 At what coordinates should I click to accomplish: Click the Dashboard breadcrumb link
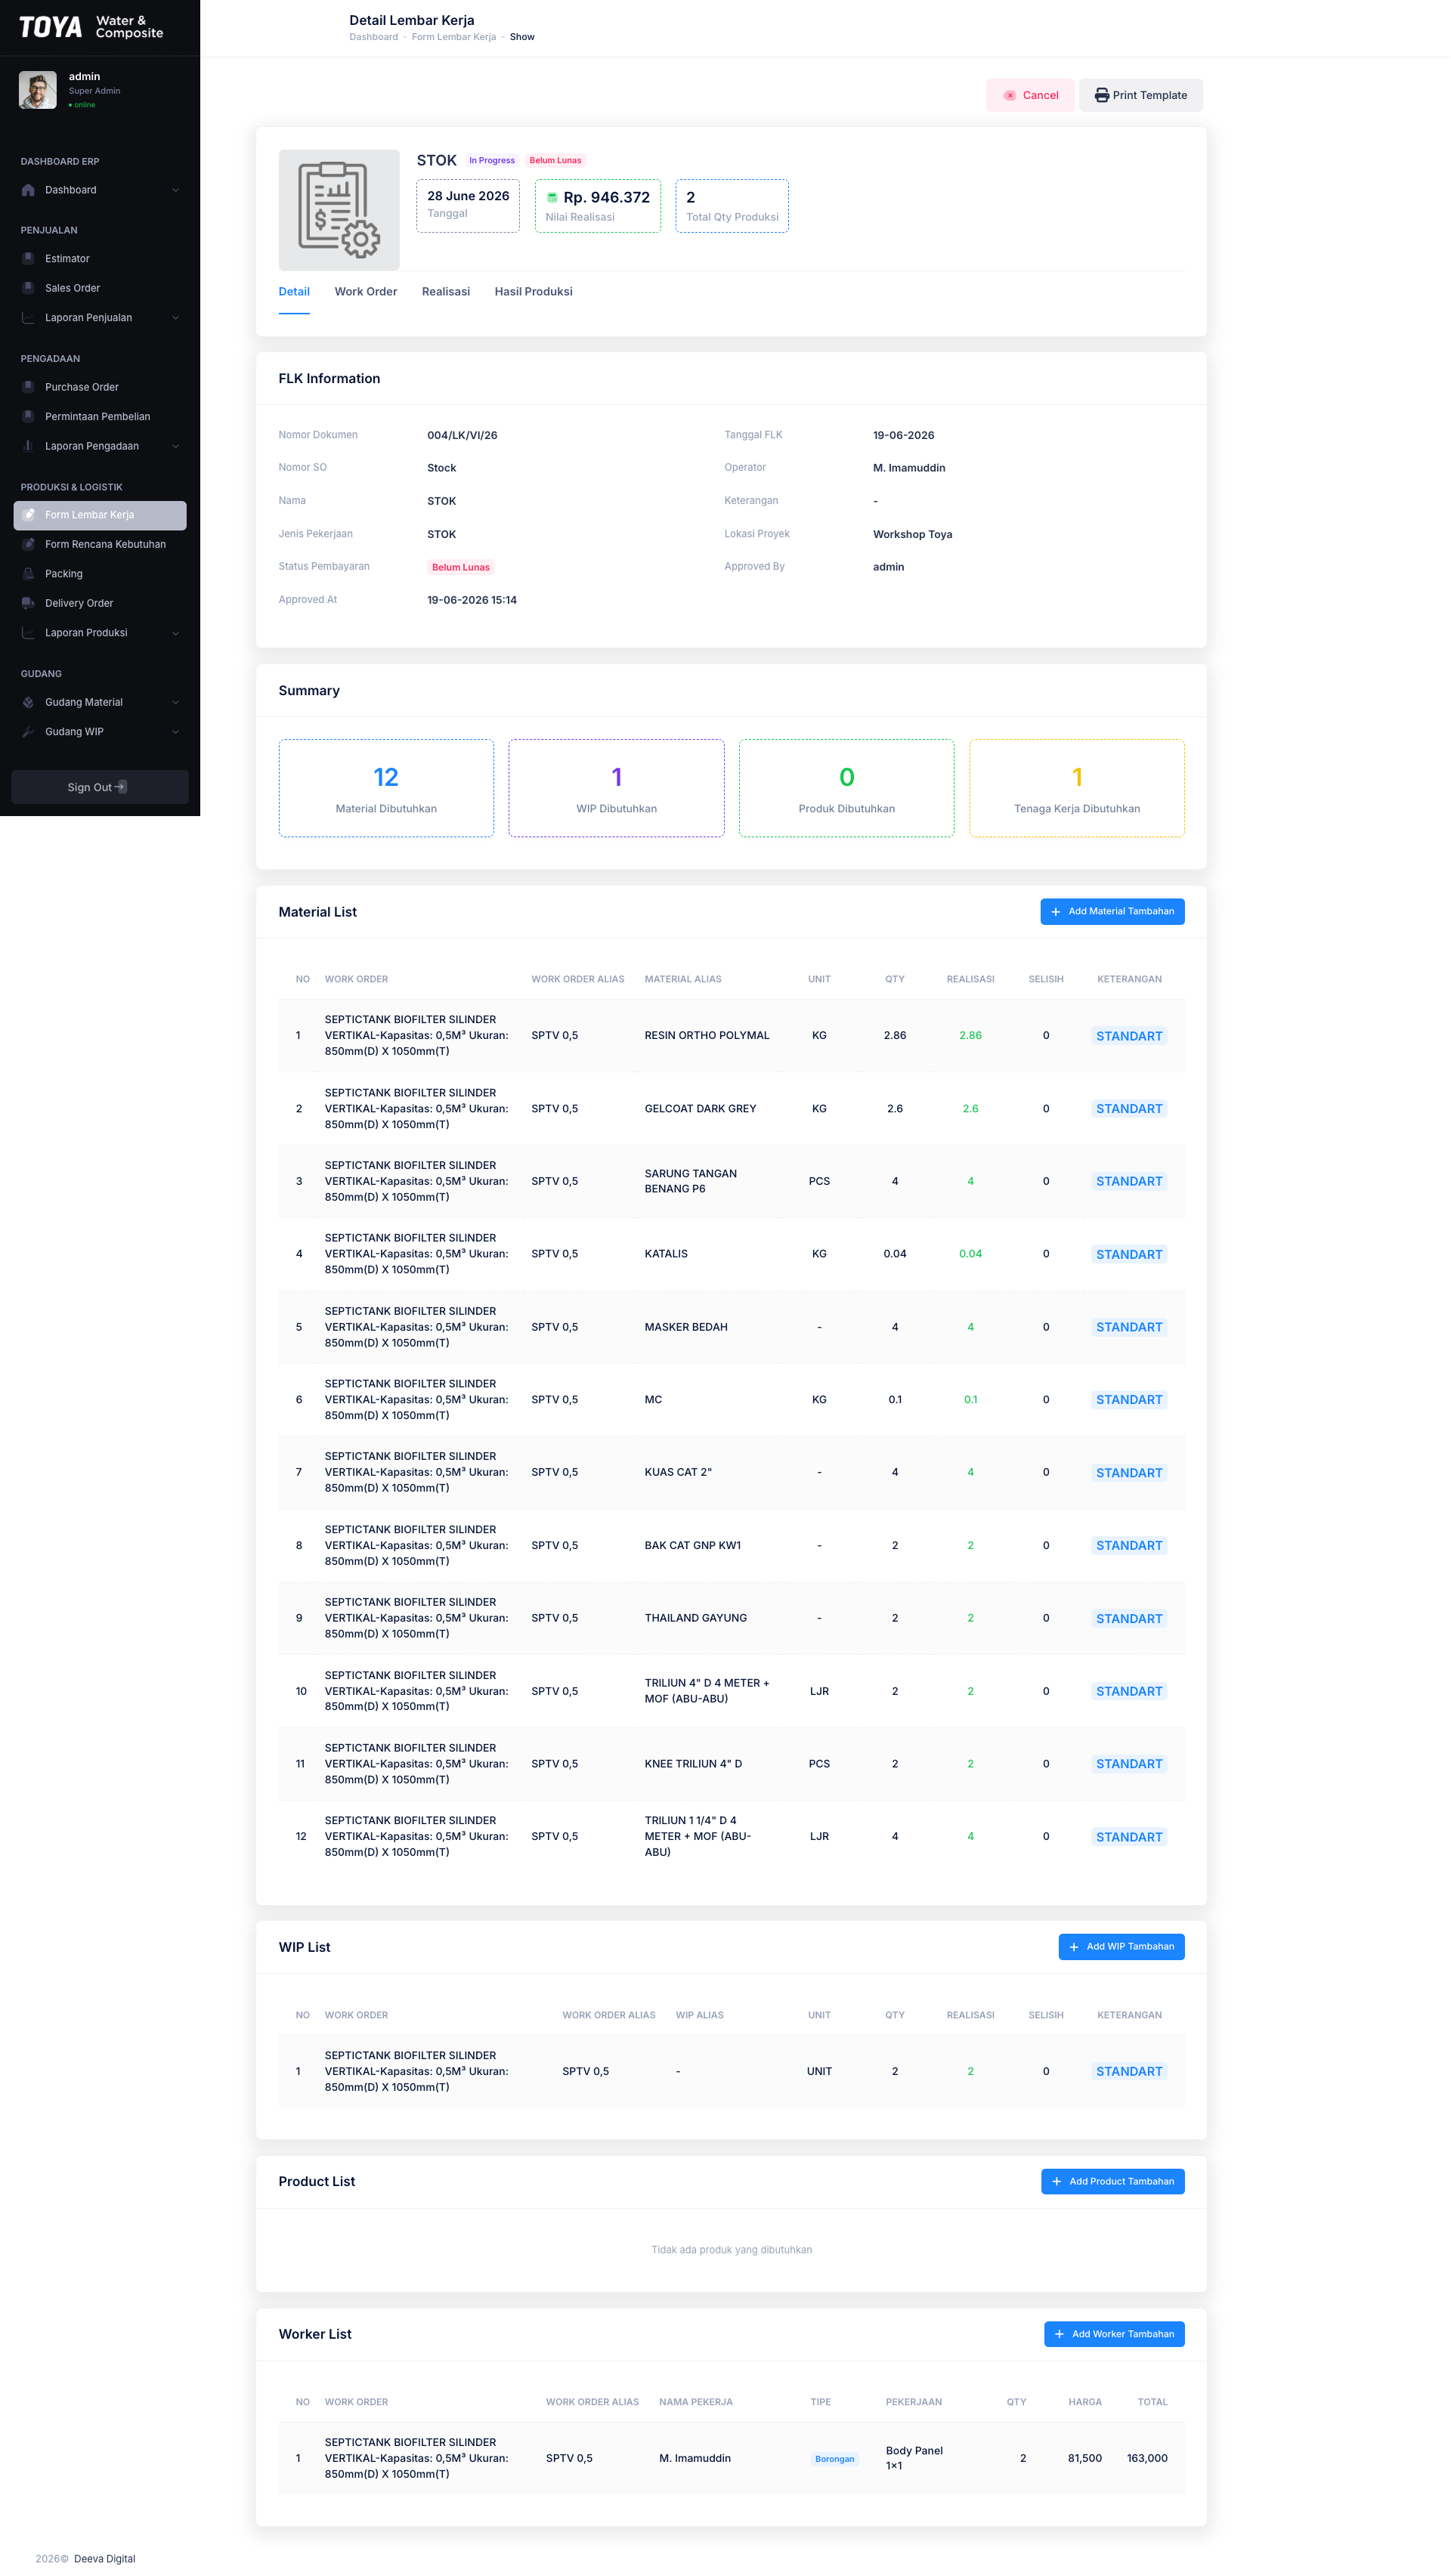click(x=374, y=37)
